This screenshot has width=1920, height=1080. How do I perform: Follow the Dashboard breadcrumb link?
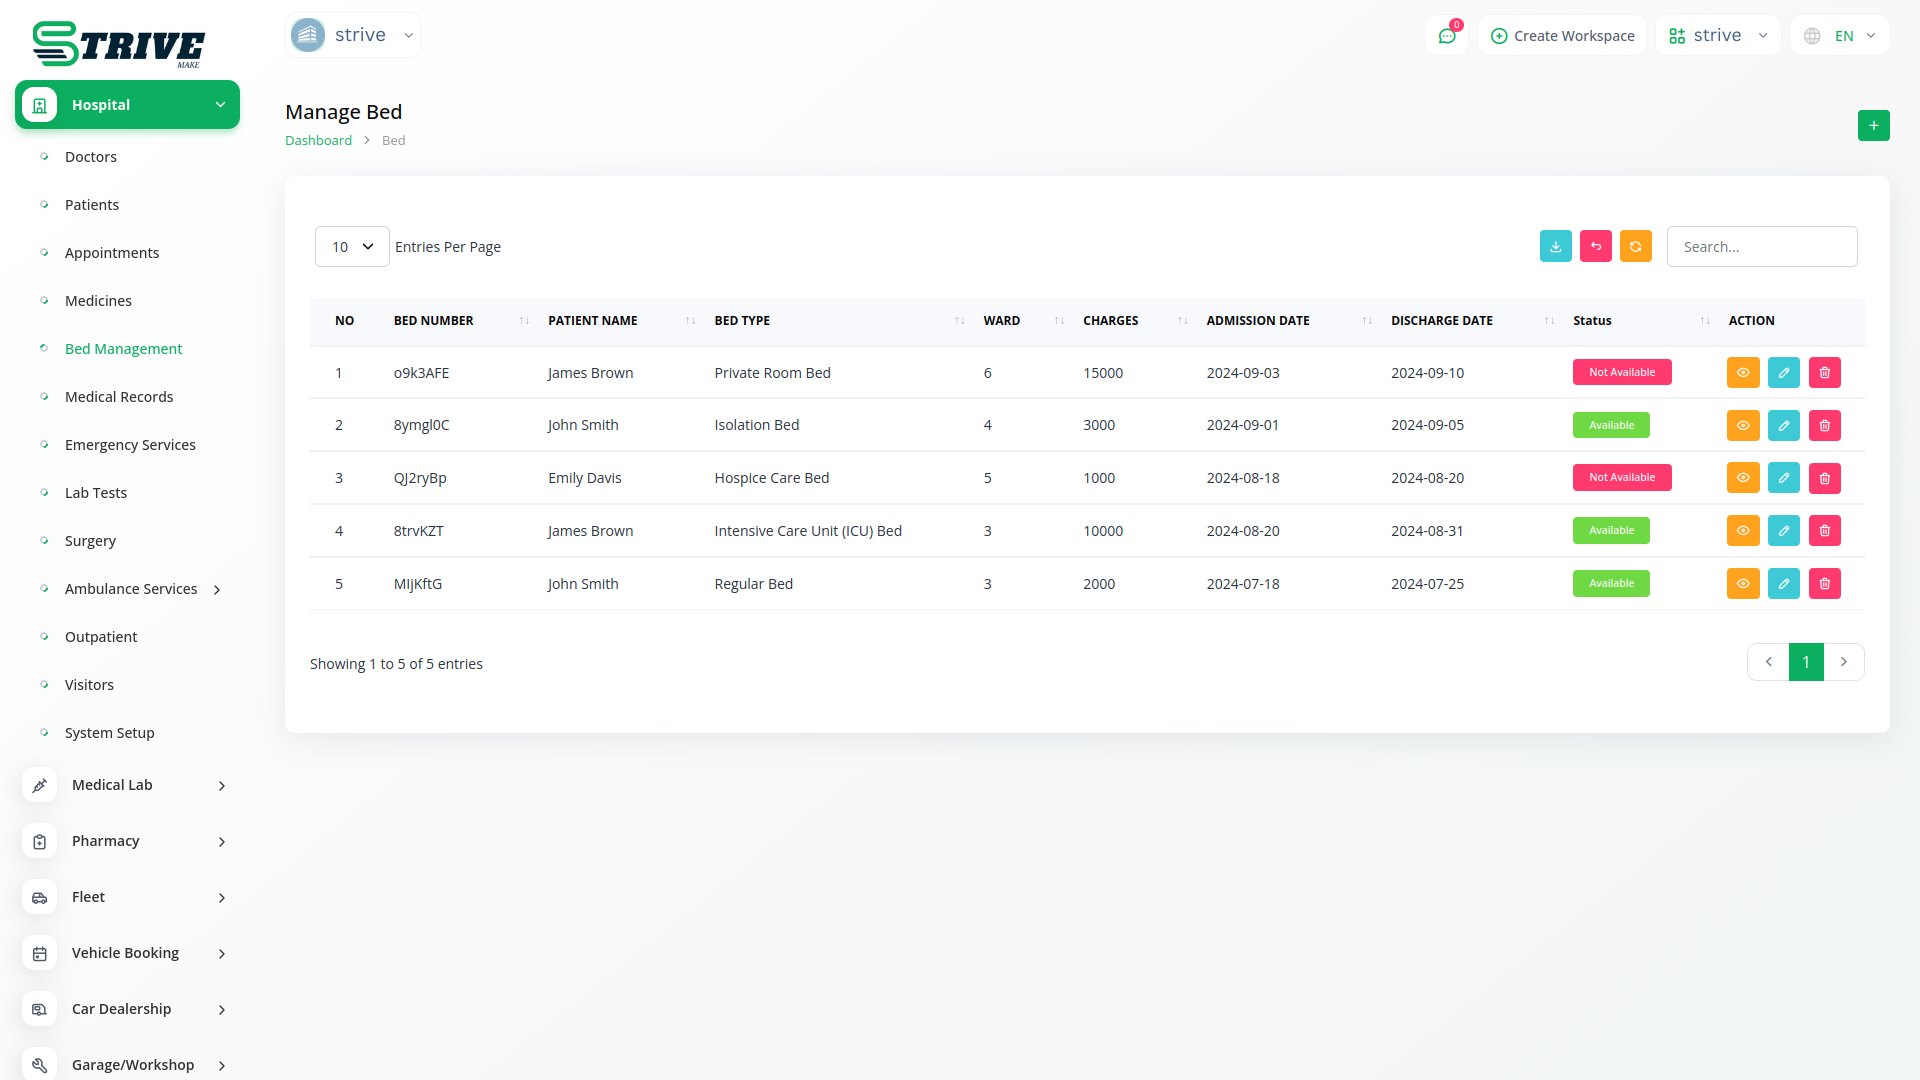318,141
